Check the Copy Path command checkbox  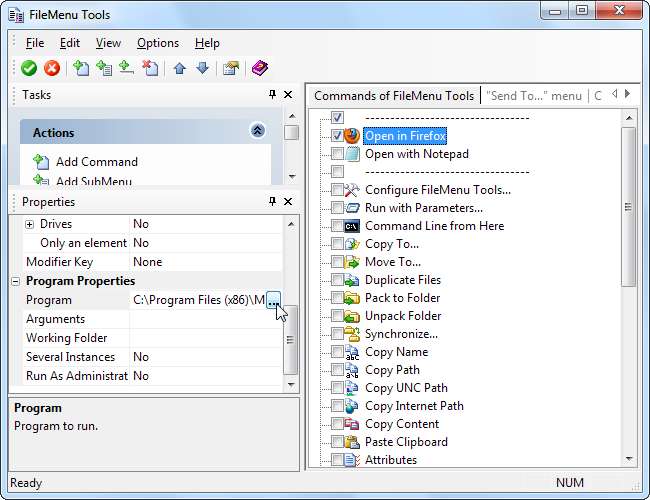[337, 370]
